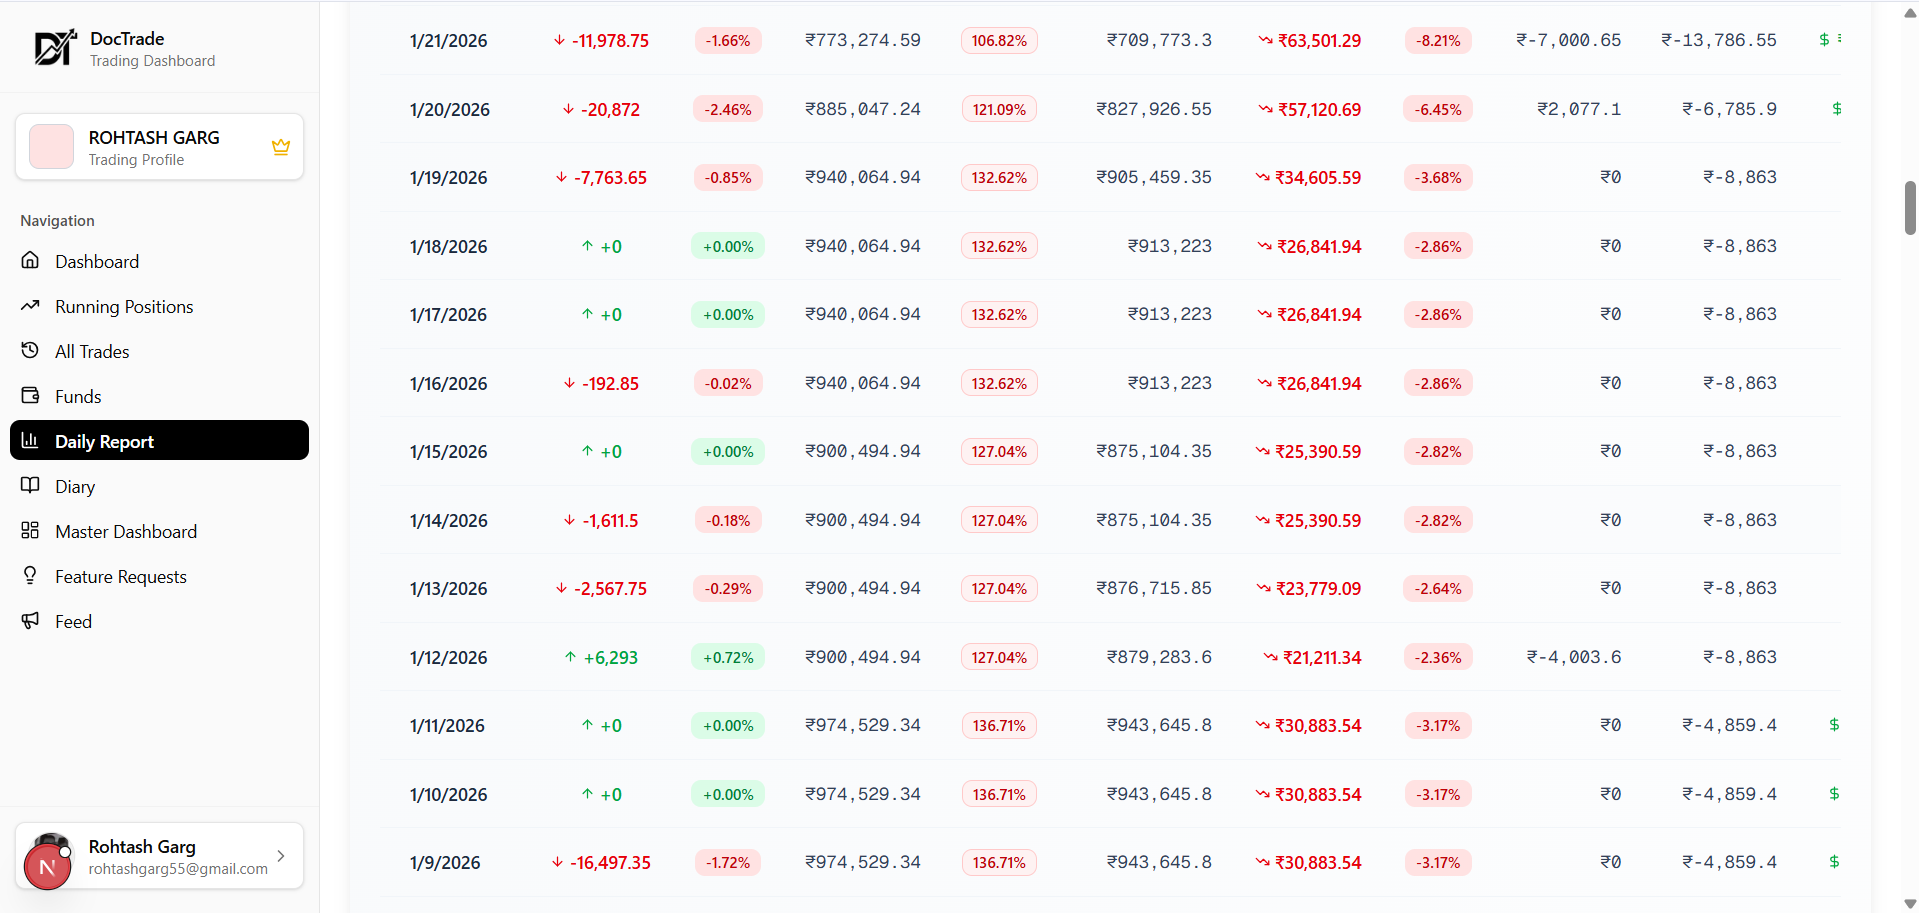Click the user avatar photo at the bottom left

click(x=48, y=860)
